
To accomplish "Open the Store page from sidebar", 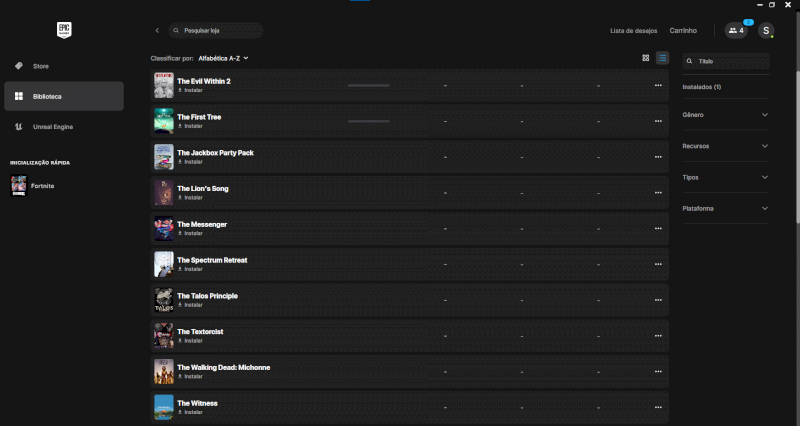I will click(x=40, y=66).
